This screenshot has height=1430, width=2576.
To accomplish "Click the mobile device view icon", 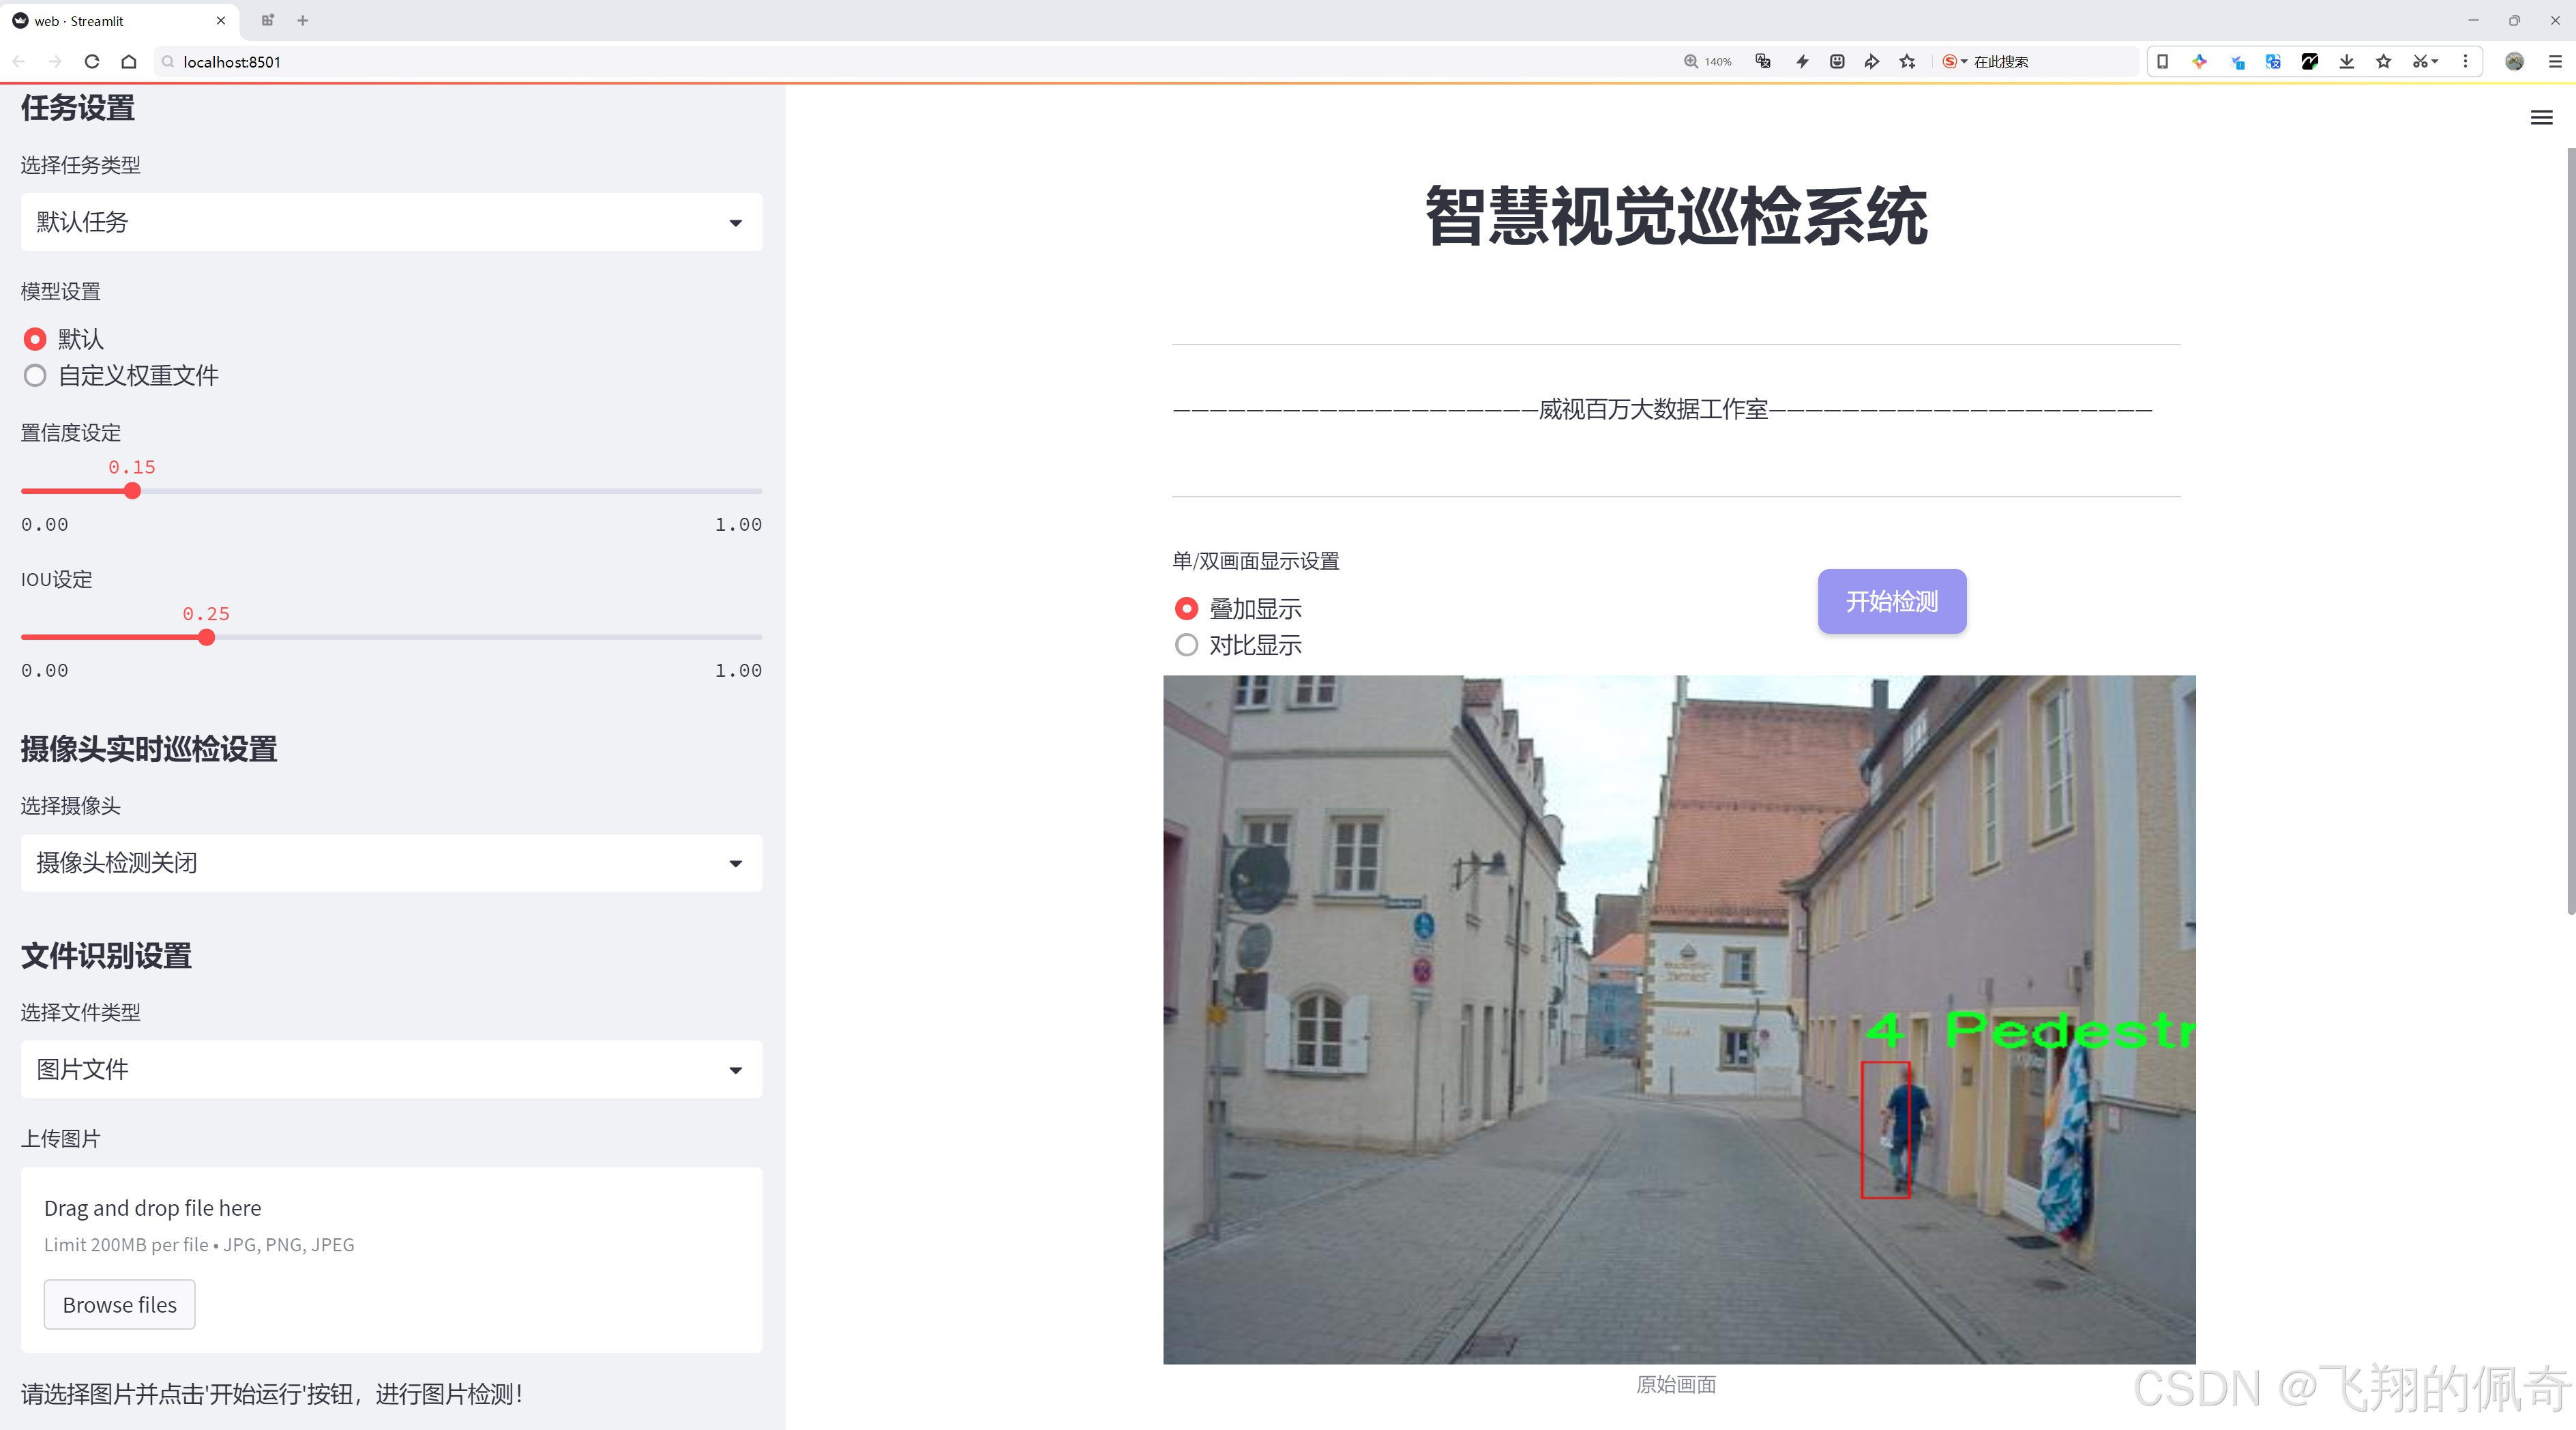I will tap(2162, 62).
